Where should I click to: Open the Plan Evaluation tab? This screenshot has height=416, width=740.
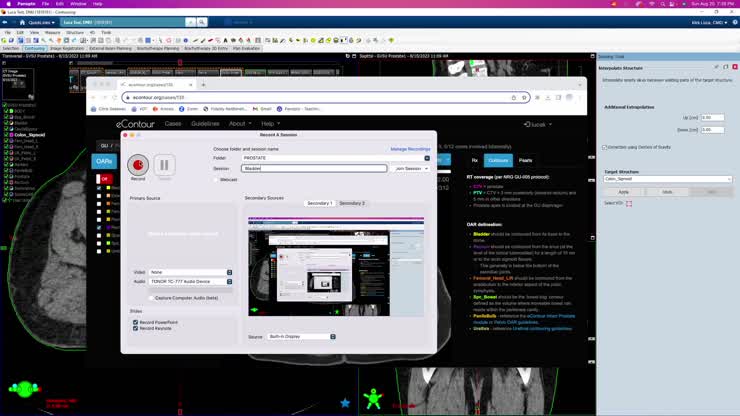tap(246, 49)
